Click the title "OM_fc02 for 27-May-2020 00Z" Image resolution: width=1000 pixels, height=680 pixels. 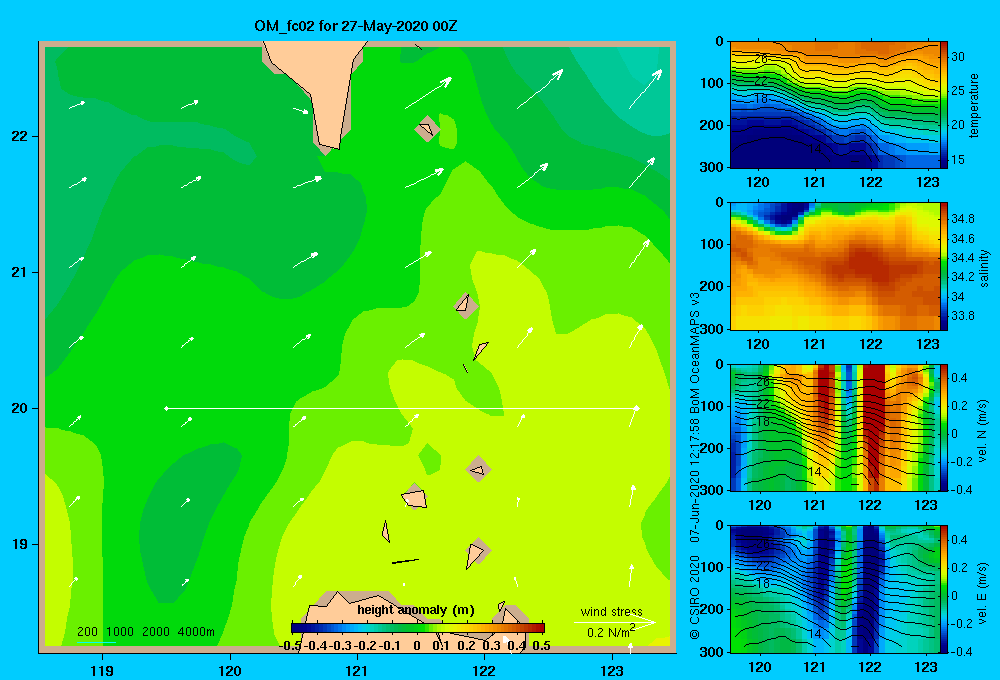point(355,26)
